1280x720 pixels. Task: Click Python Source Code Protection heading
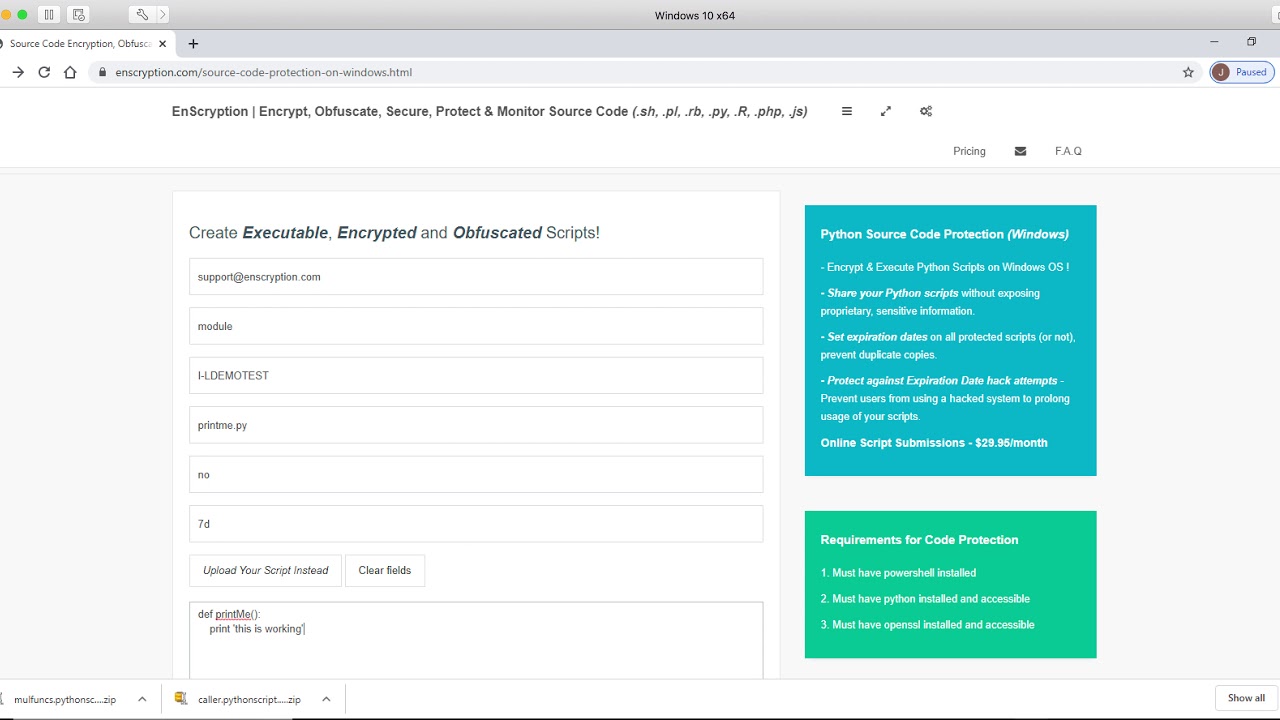[944, 234]
